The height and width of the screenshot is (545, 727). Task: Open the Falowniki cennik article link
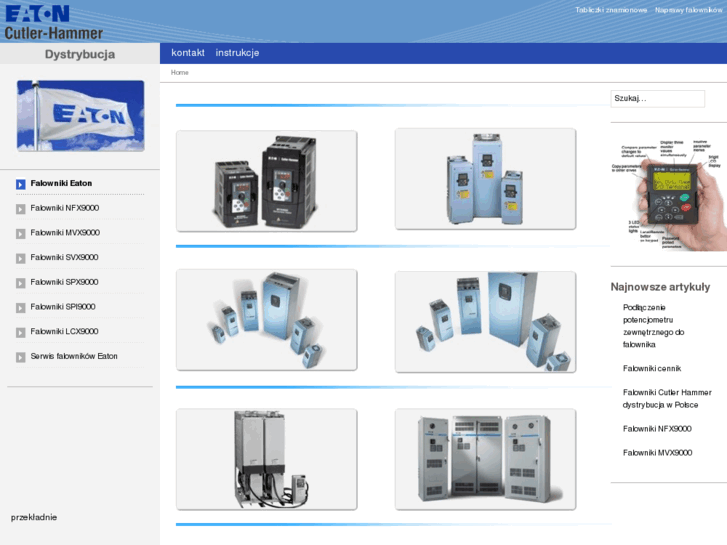tap(651, 368)
